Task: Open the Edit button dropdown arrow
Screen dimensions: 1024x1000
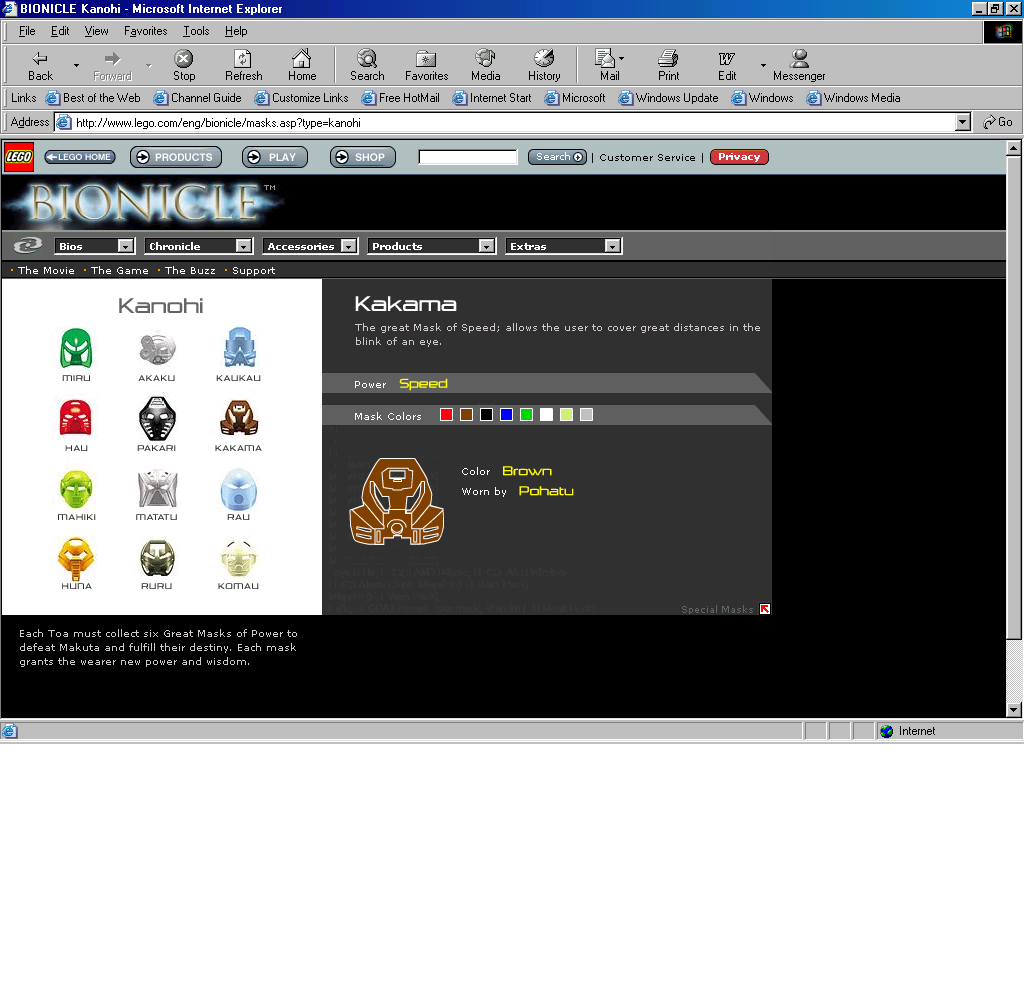Action: [763, 65]
